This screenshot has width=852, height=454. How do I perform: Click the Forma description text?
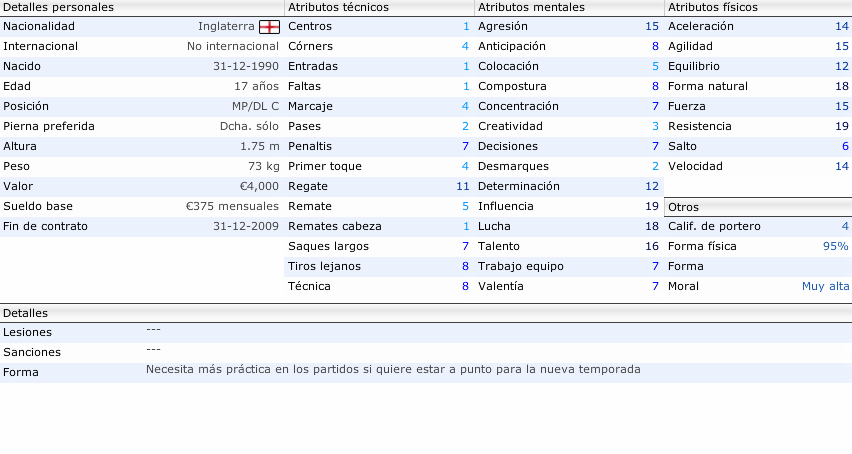(x=393, y=369)
